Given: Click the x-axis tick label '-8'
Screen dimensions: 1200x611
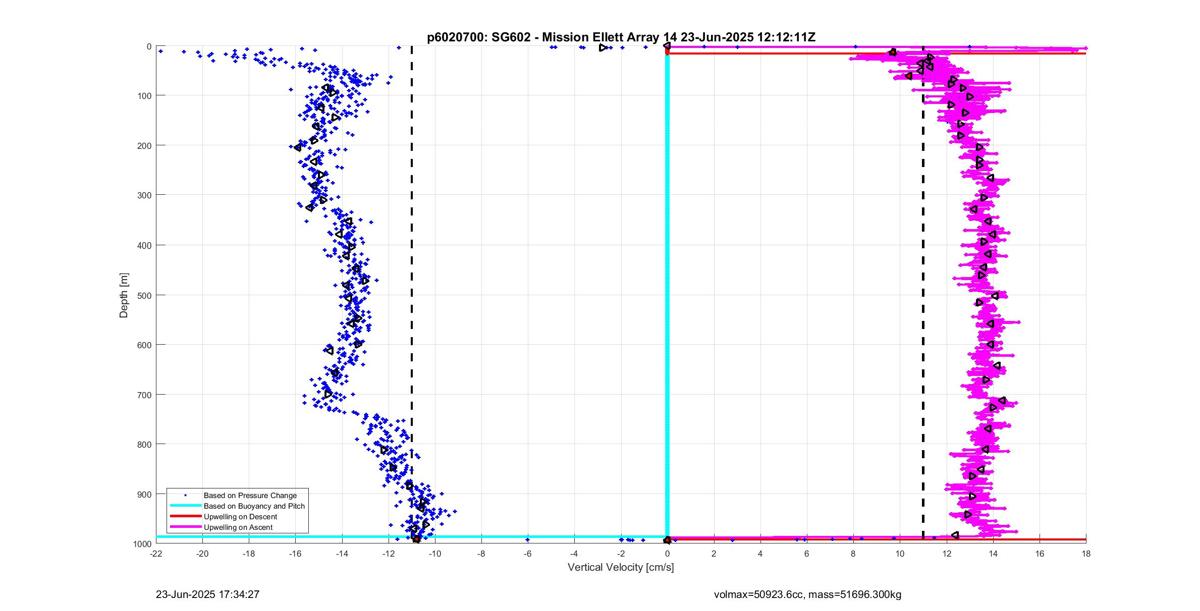Looking at the screenshot, I should click(482, 553).
